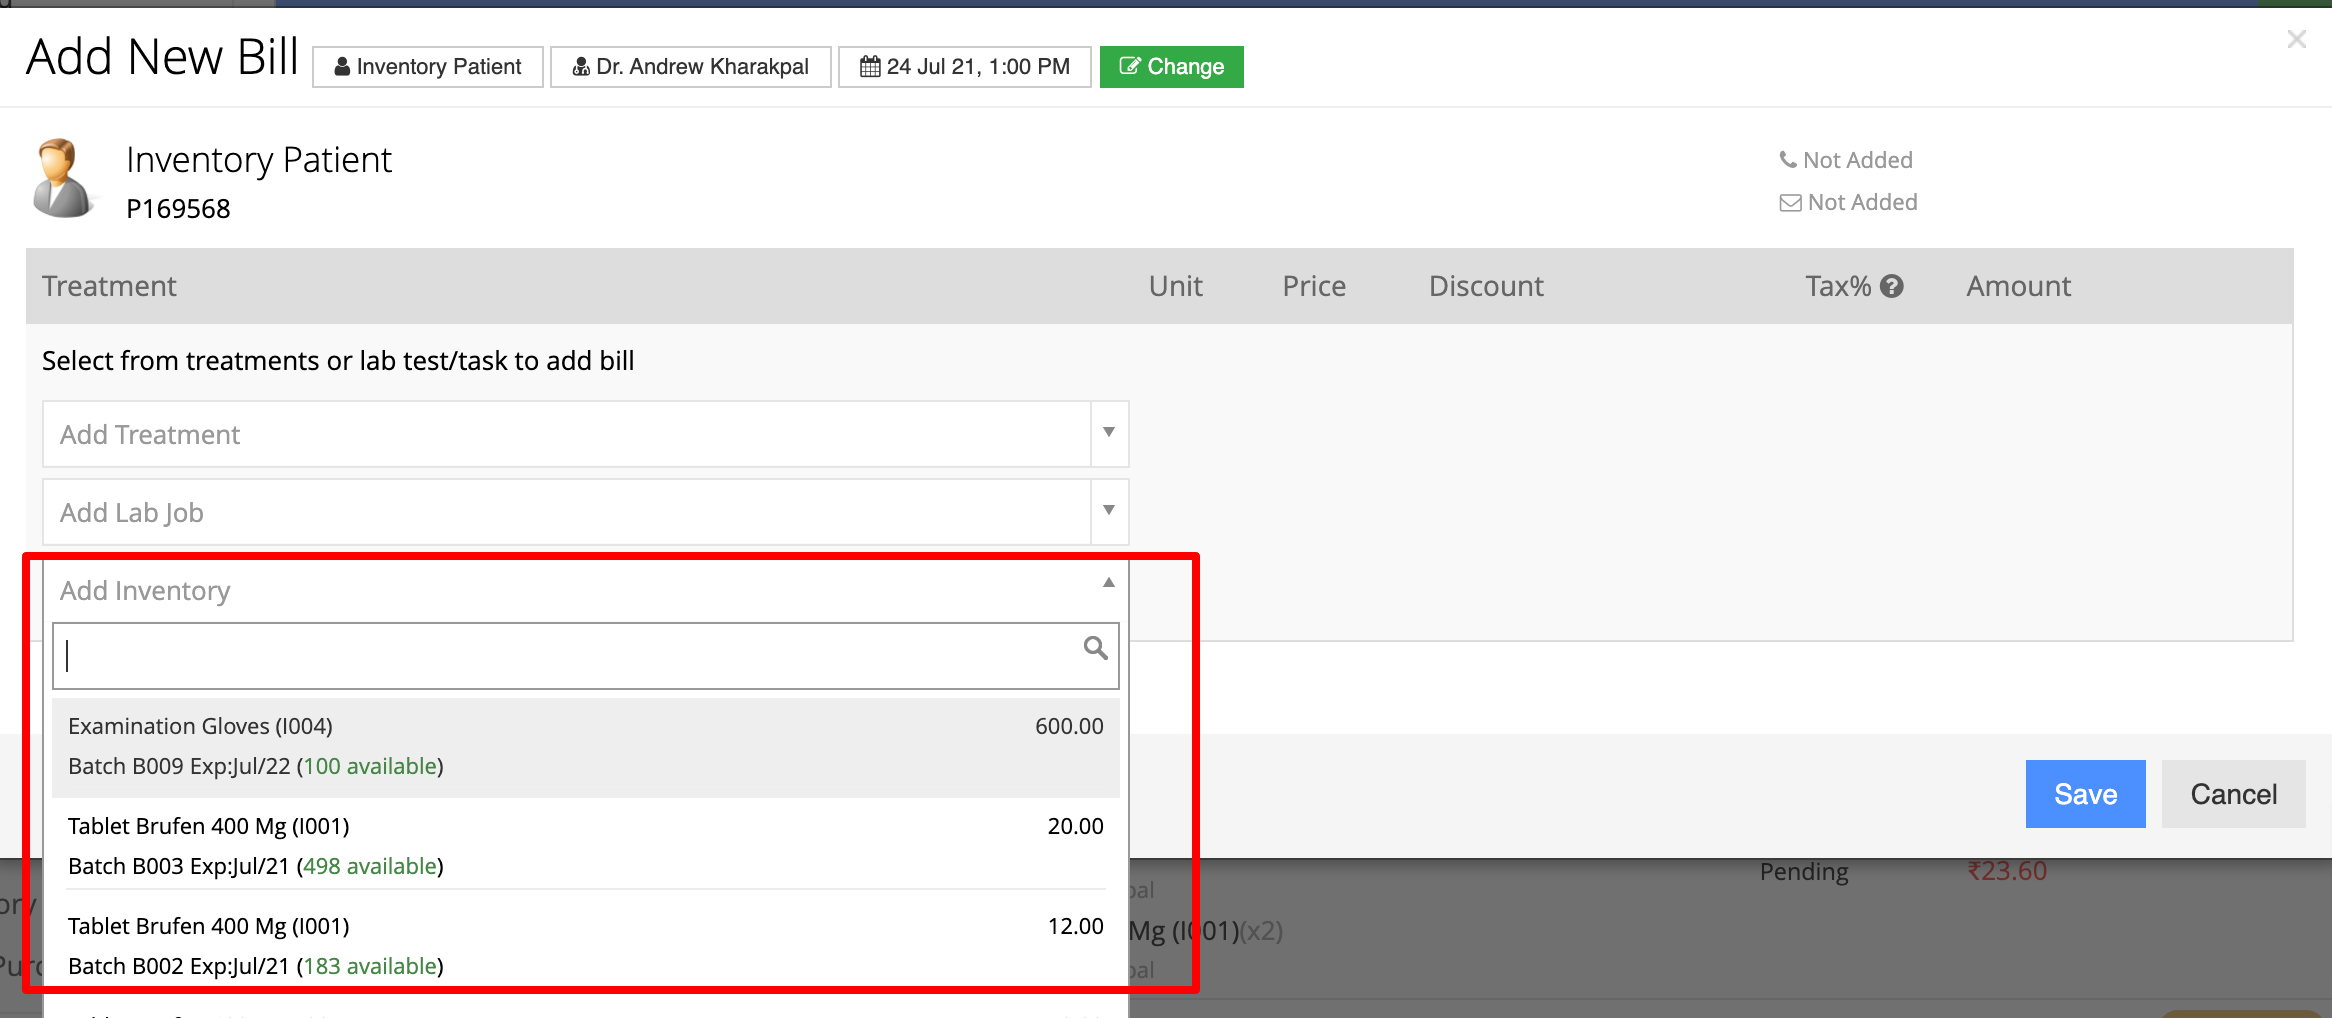Click the Tax% help question mark icon
Viewport: 2332px width, 1018px height.
pos(1891,286)
